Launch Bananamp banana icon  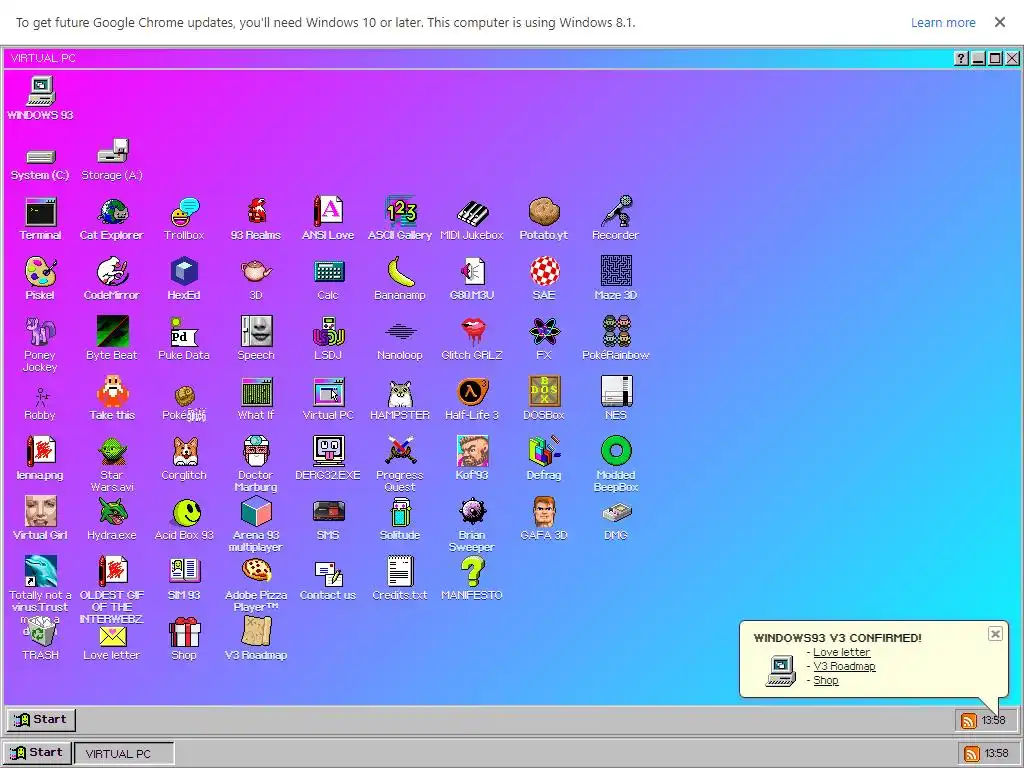400,279
